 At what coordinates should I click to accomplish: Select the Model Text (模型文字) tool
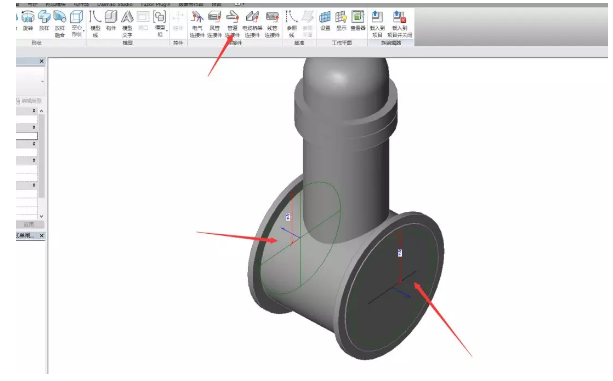pyautogui.click(x=127, y=24)
